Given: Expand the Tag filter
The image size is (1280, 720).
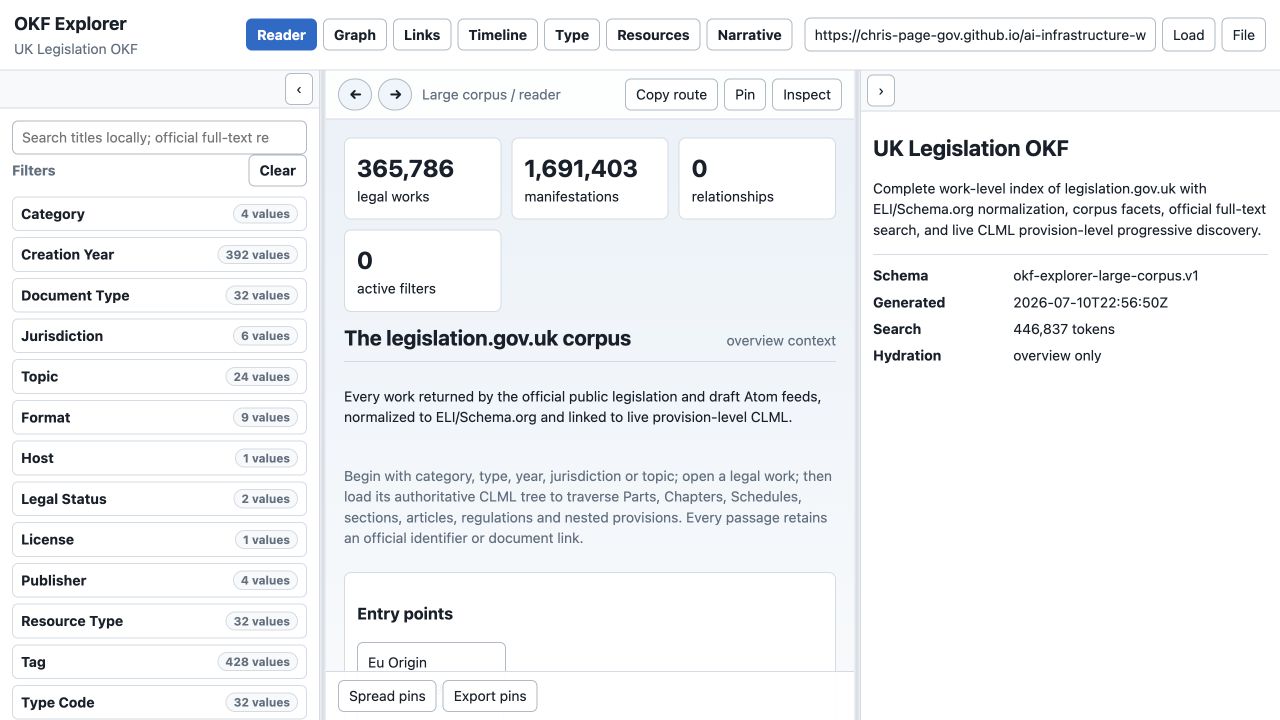Looking at the screenshot, I should coord(160,661).
